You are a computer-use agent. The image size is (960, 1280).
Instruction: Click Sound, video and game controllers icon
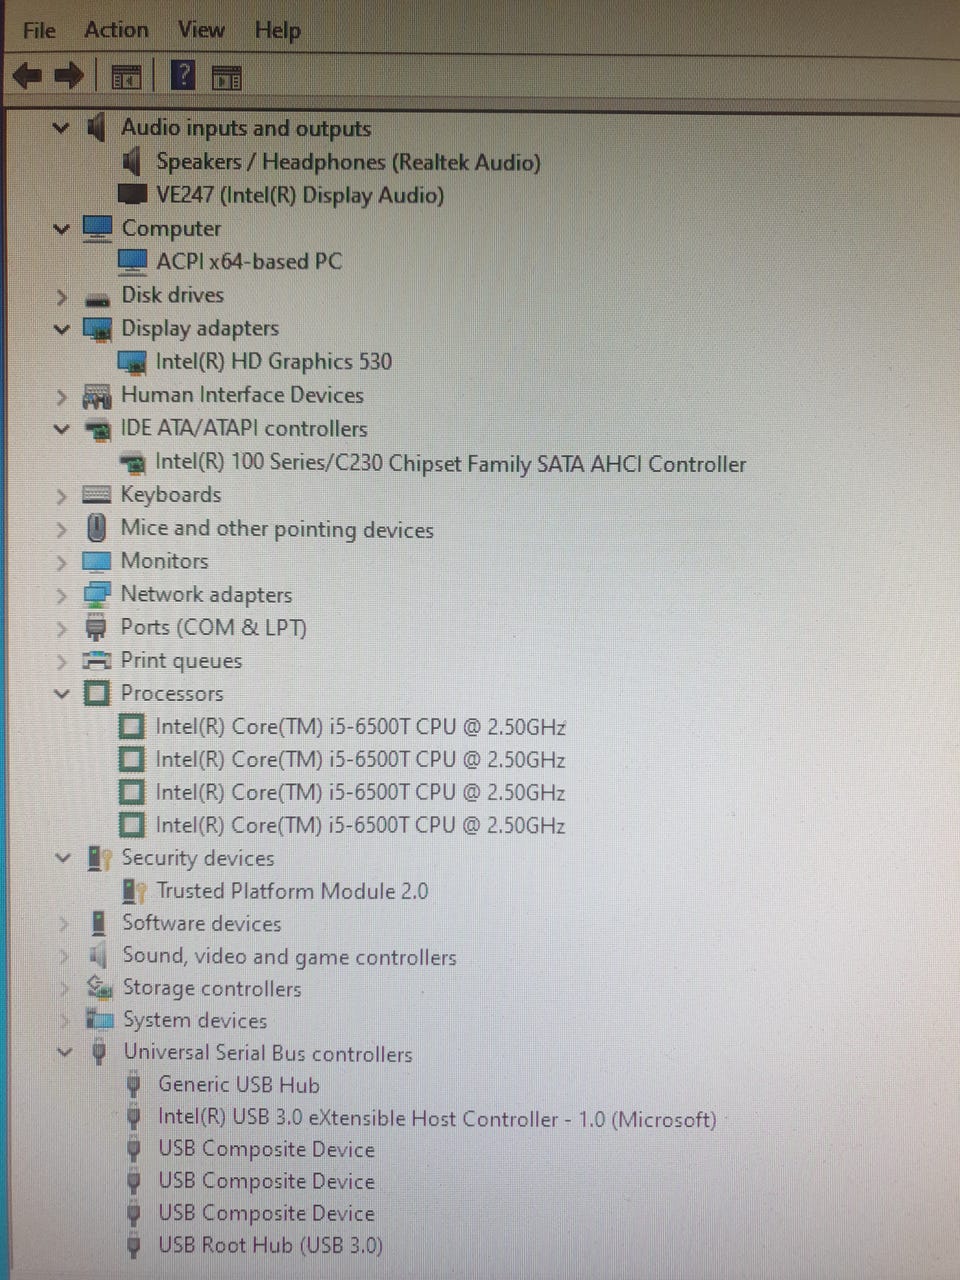click(98, 955)
